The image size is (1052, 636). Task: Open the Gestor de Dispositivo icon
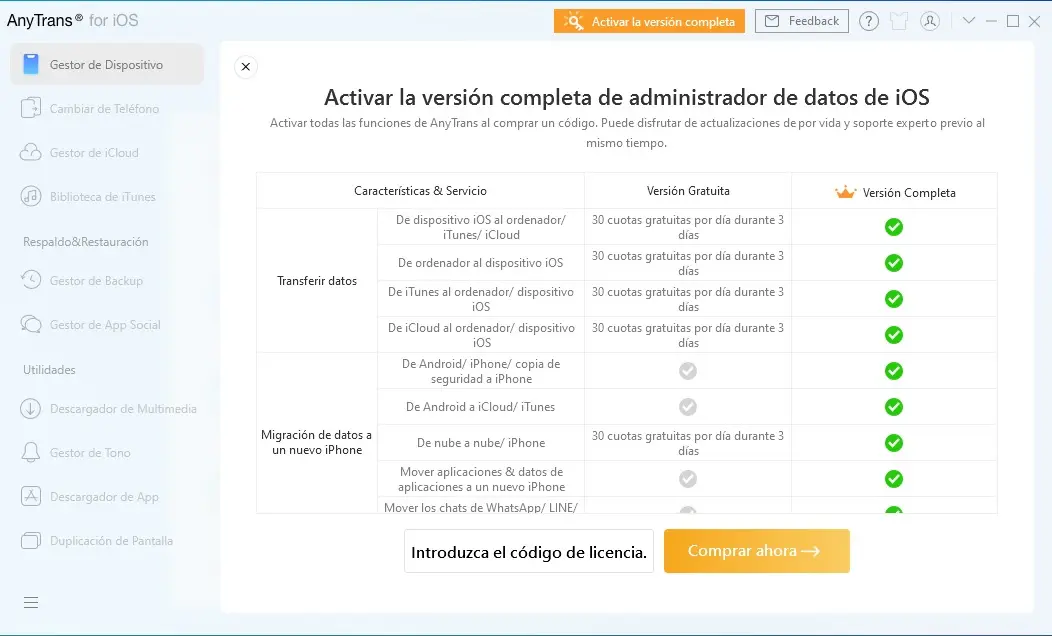coord(31,64)
